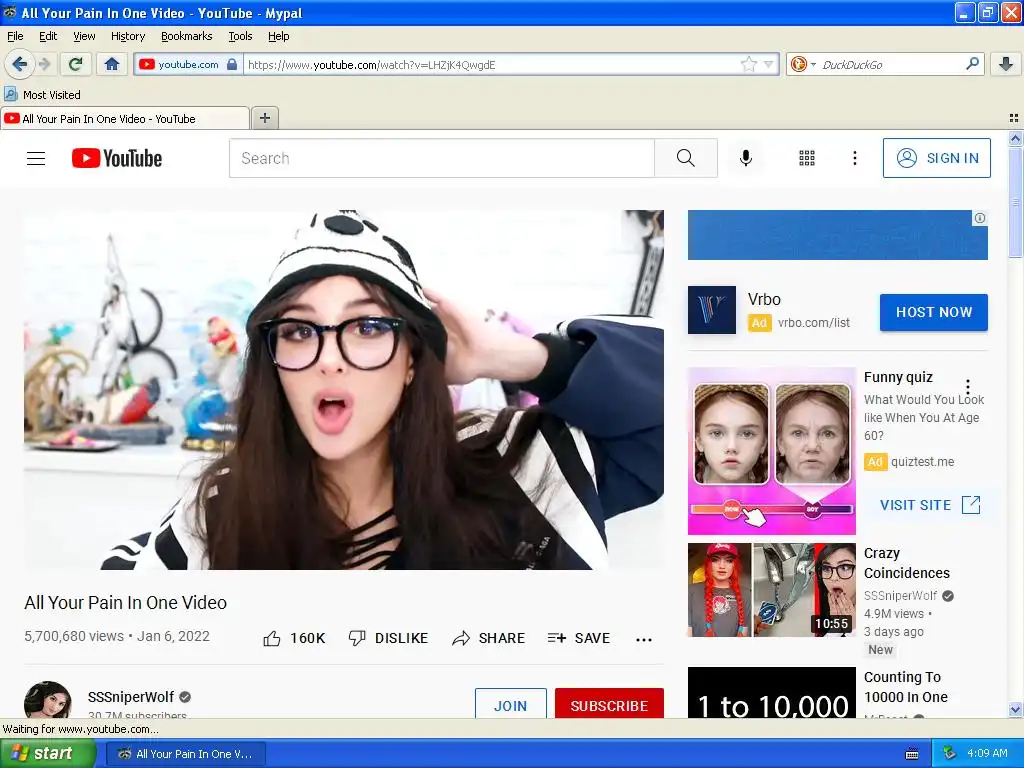Click the magnifier in DuckDuckGo search box

[x=972, y=64]
